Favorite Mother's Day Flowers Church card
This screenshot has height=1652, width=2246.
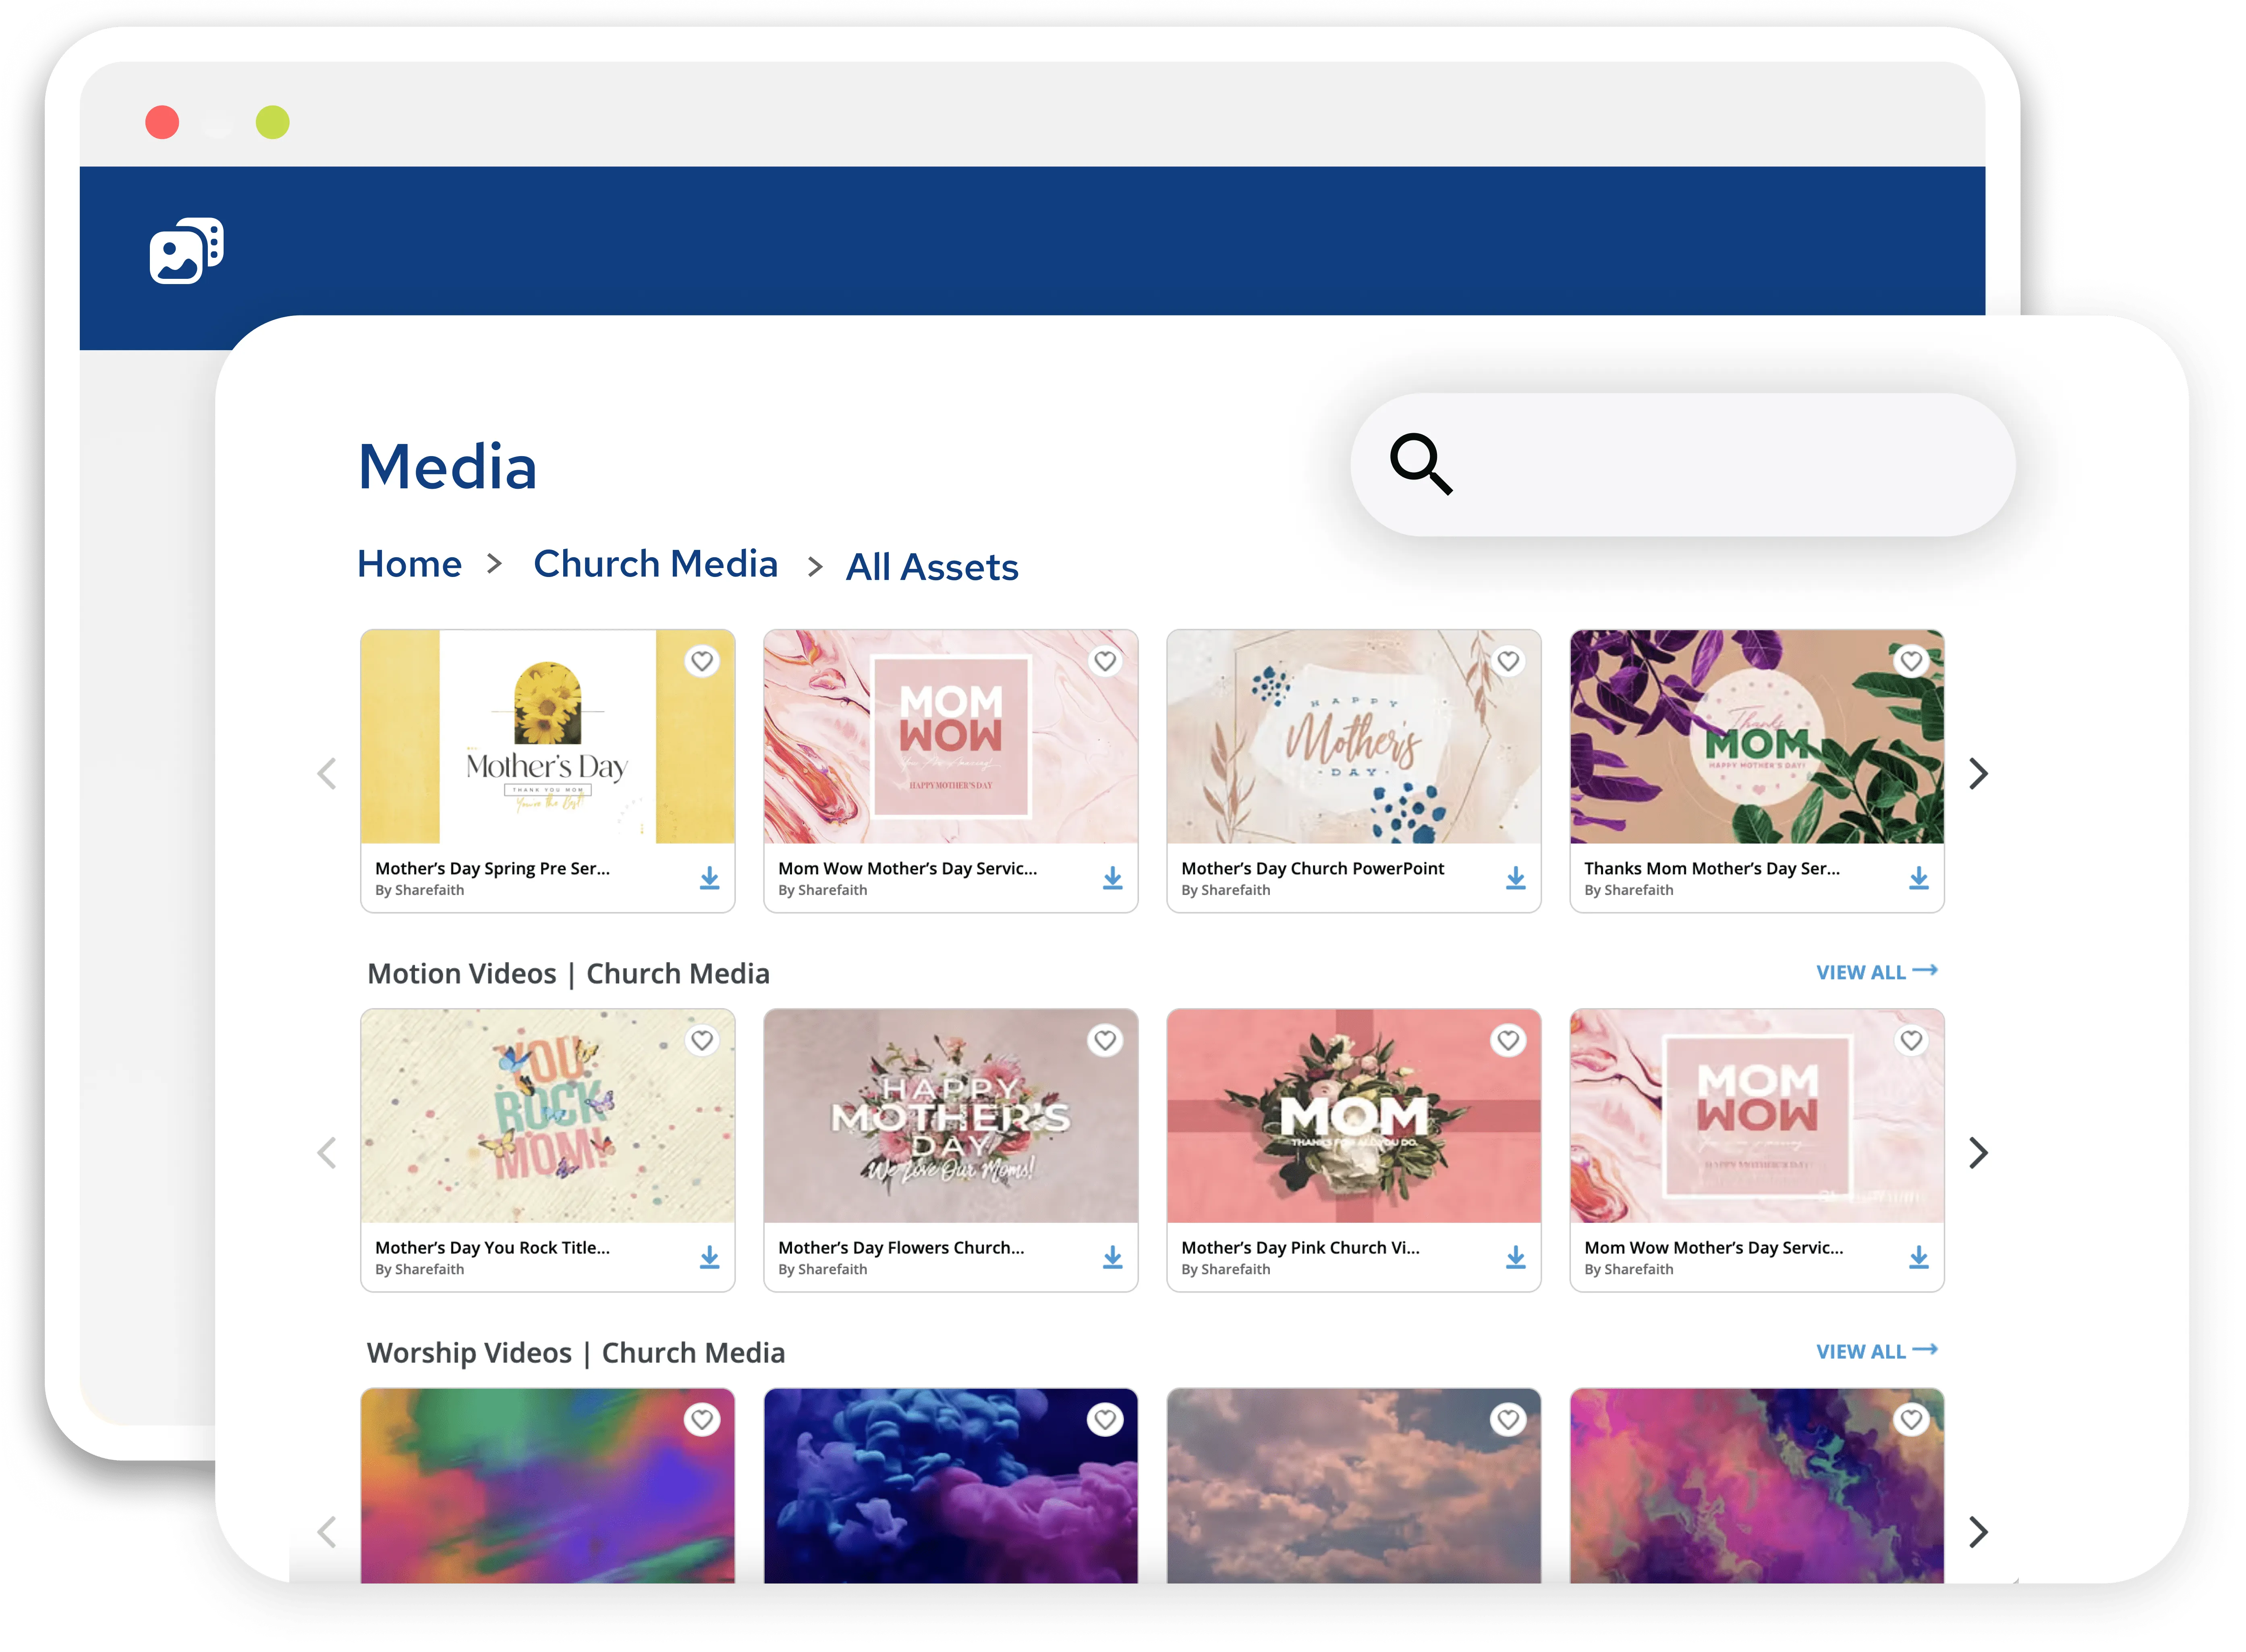(x=1105, y=1040)
